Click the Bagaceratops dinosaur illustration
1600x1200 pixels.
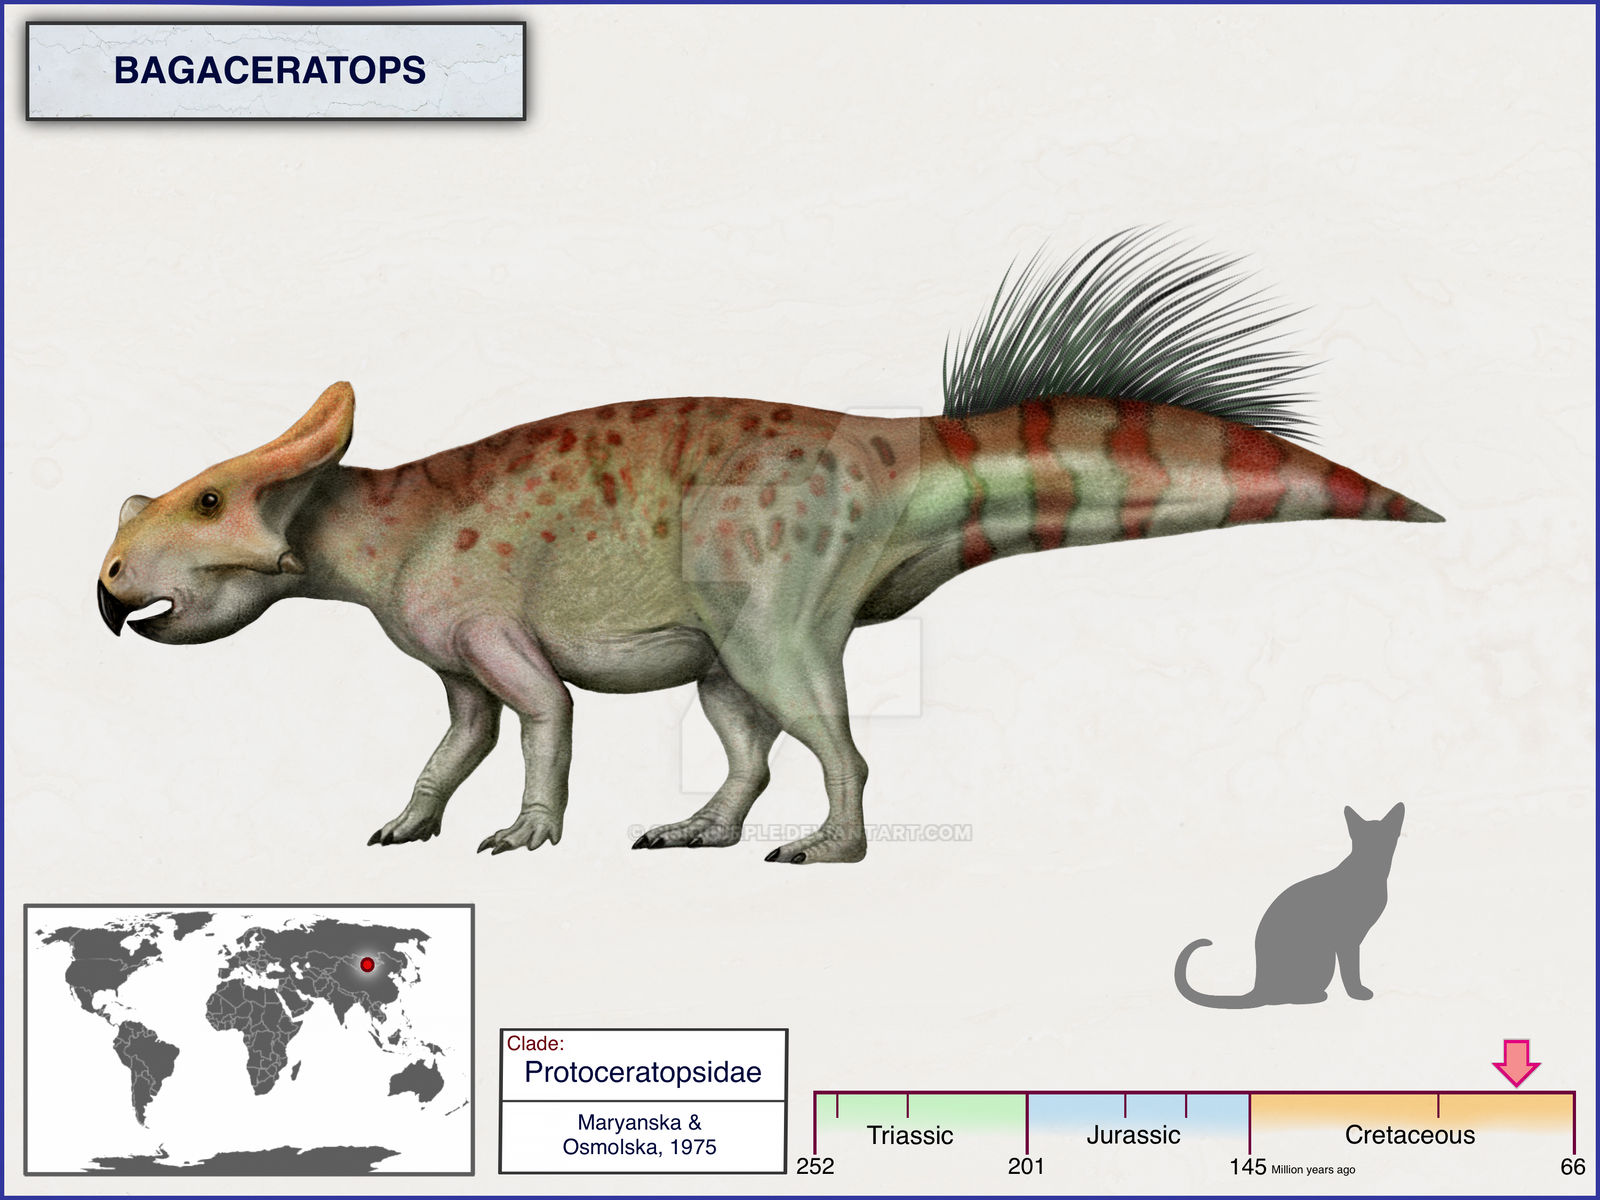(x=770, y=545)
